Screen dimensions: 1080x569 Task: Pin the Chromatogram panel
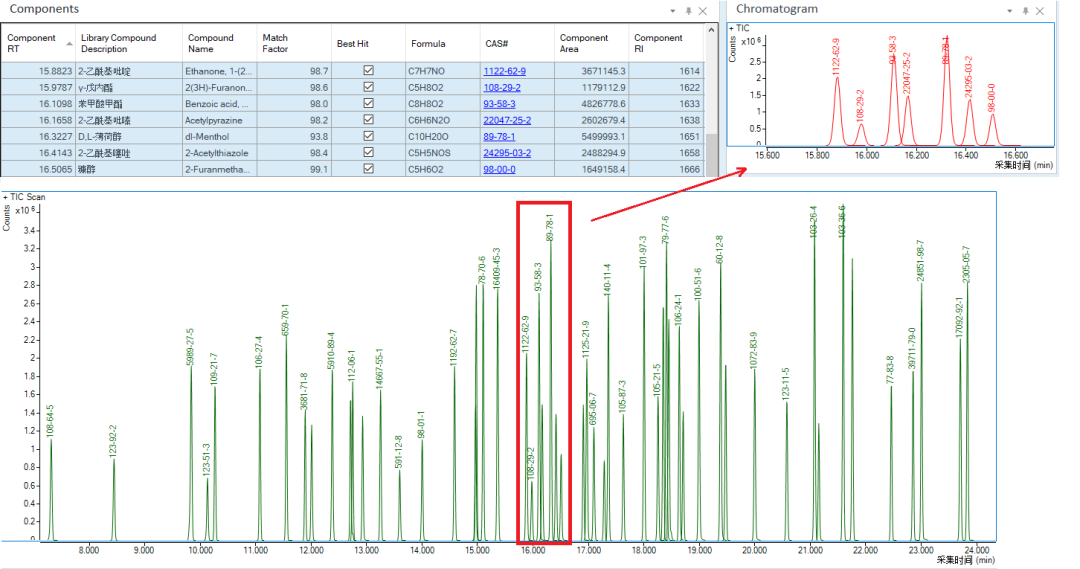point(1025,11)
